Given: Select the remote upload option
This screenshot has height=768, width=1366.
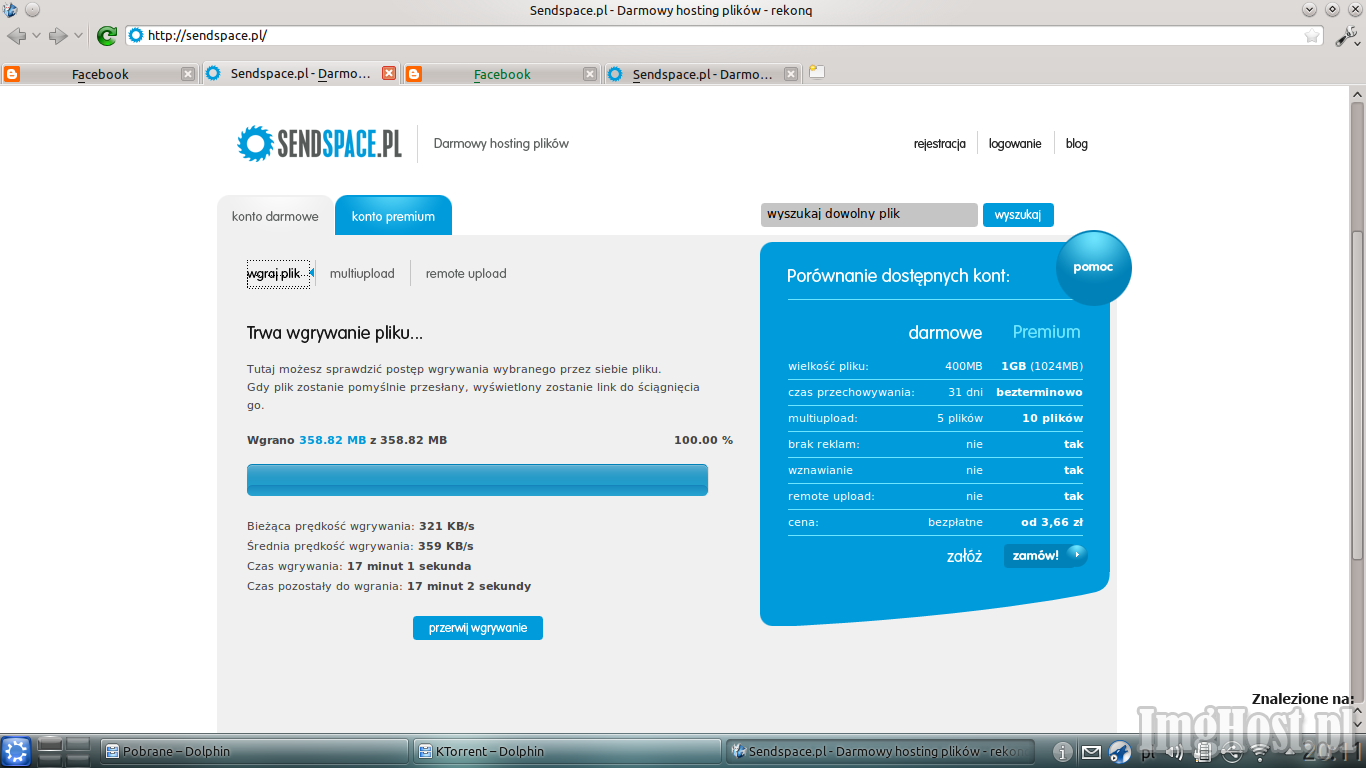Looking at the screenshot, I should (x=466, y=273).
